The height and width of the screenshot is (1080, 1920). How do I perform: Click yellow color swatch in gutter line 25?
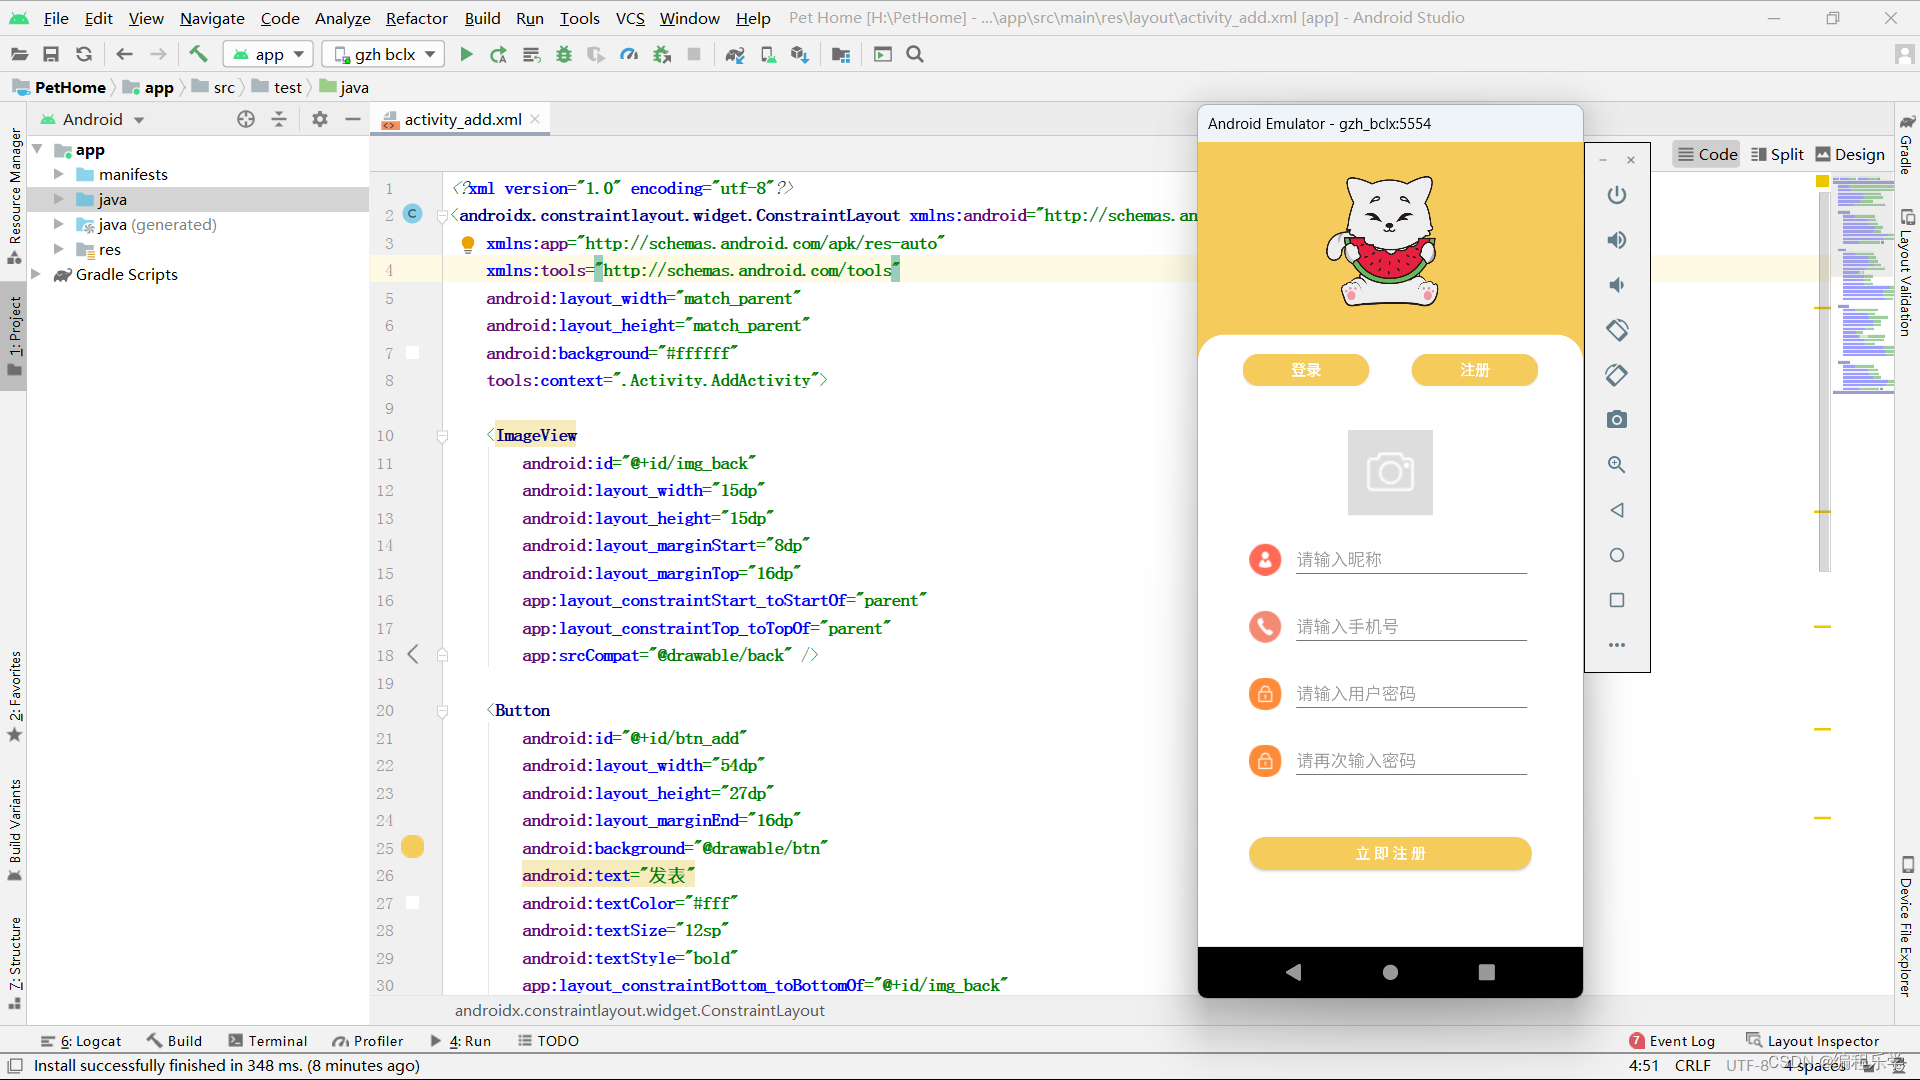pyautogui.click(x=412, y=847)
